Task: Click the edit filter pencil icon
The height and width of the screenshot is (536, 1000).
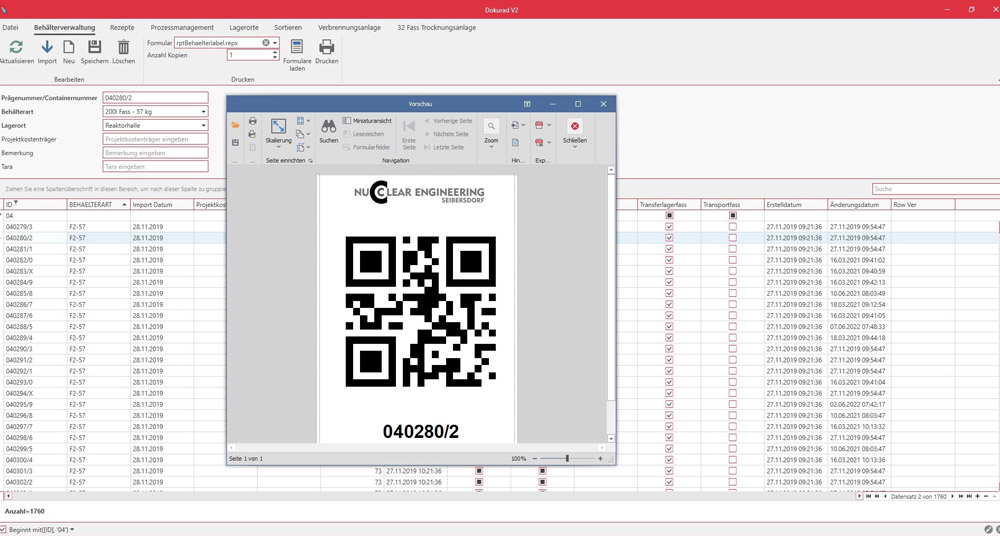Action: tap(988, 530)
